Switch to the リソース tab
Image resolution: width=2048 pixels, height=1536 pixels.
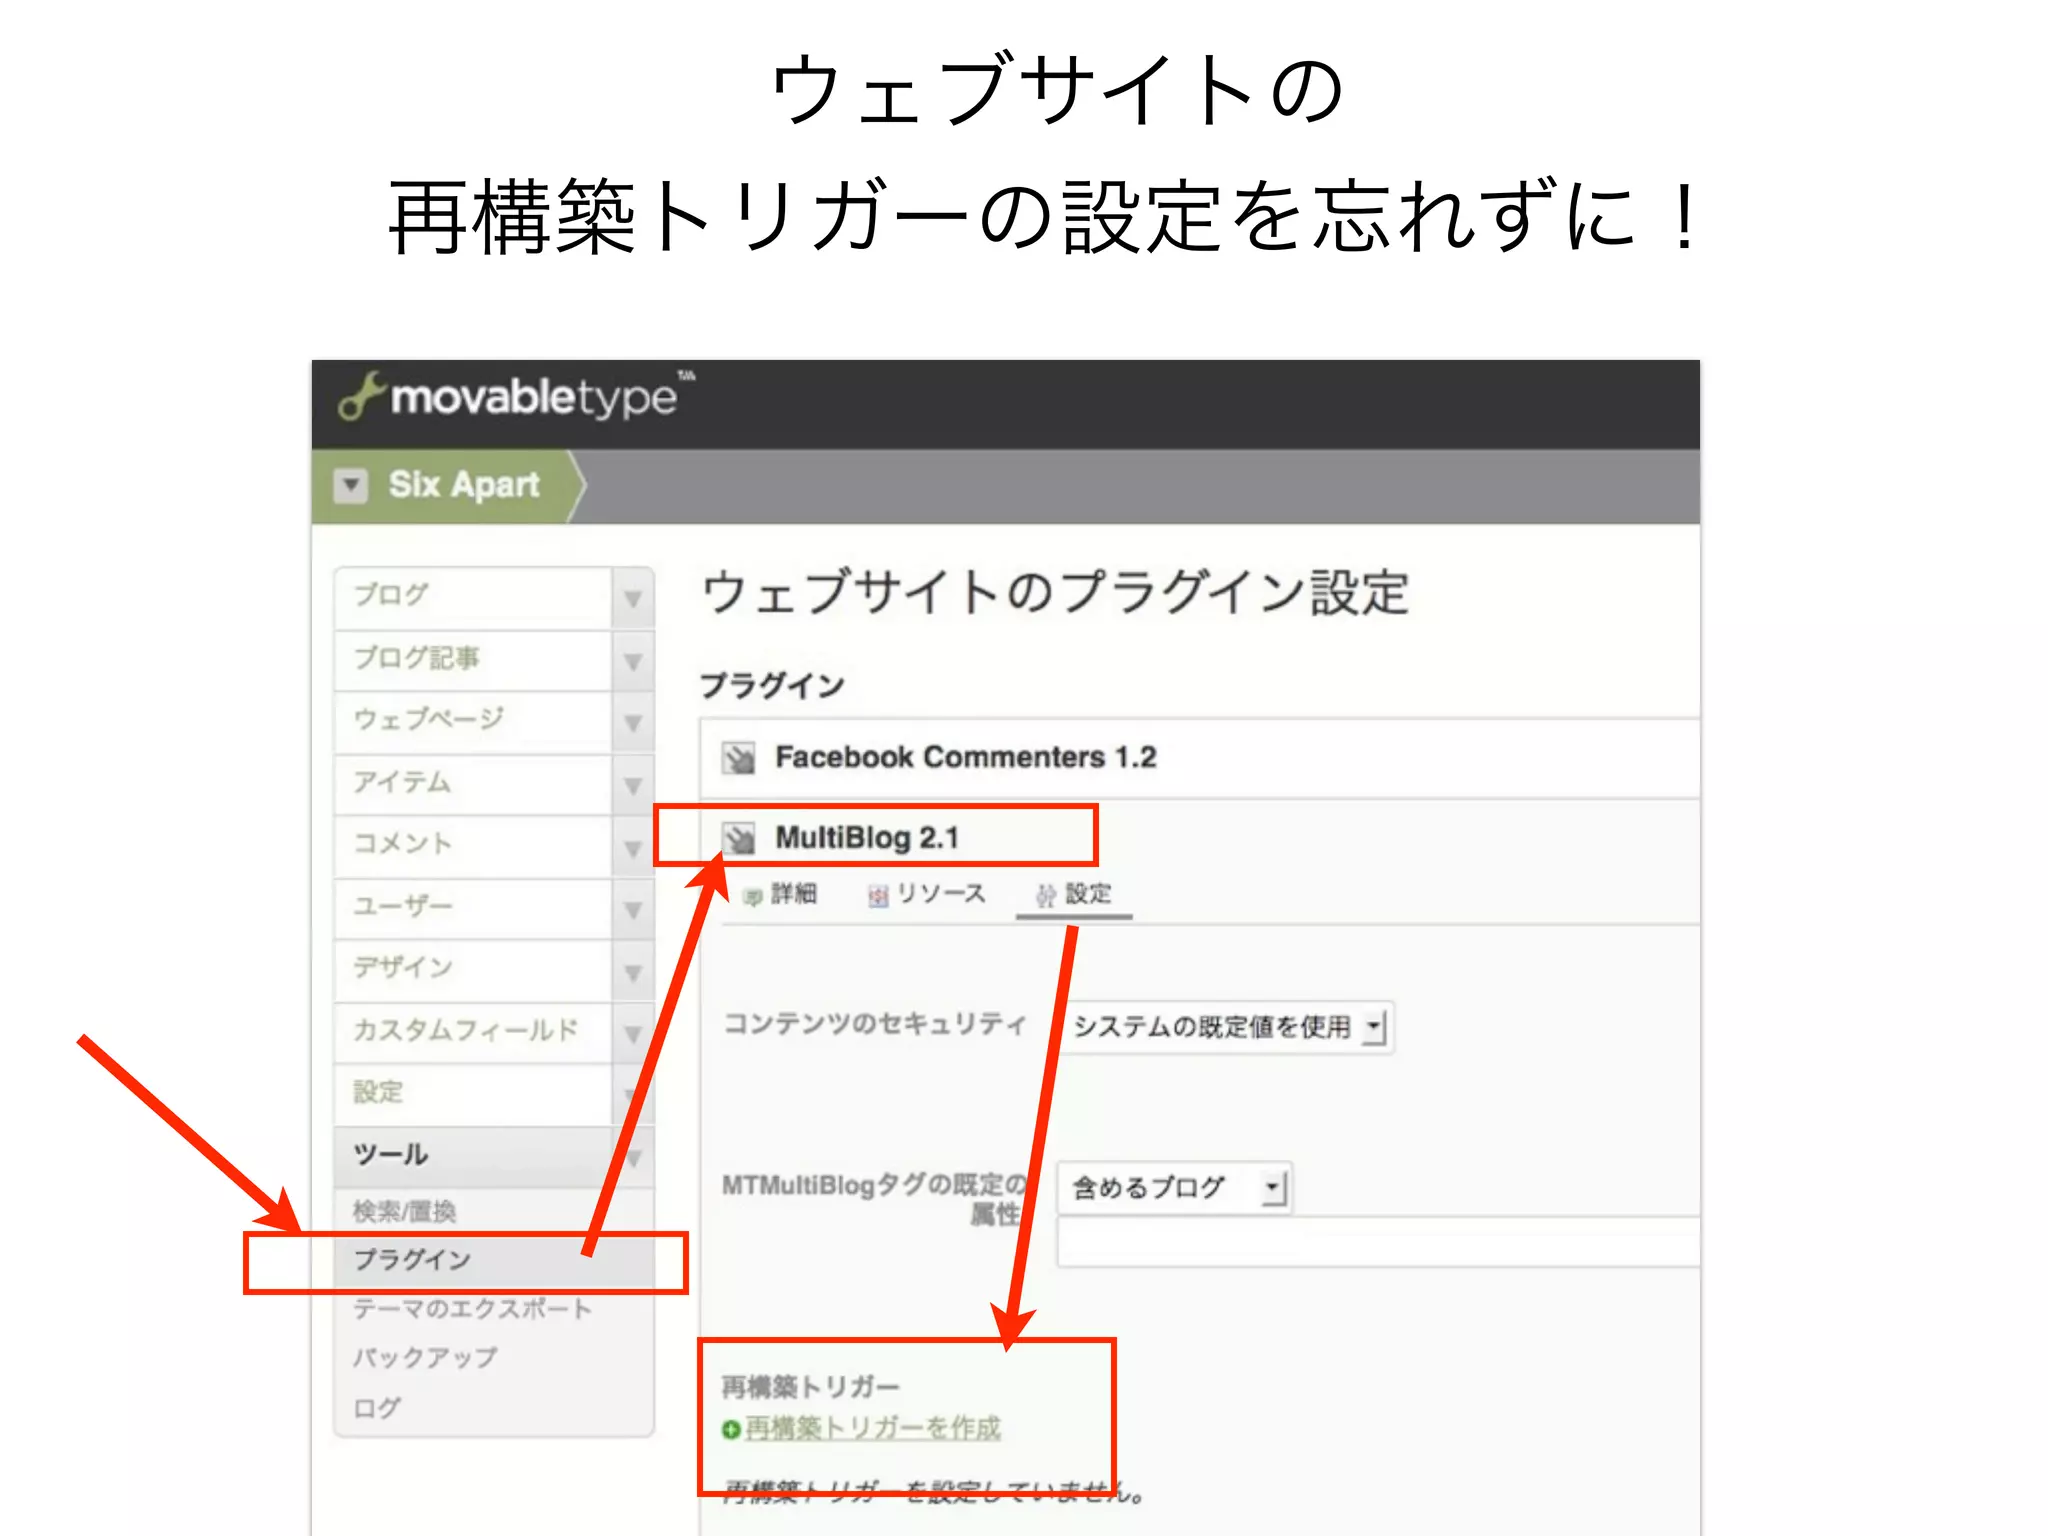pos(940,894)
